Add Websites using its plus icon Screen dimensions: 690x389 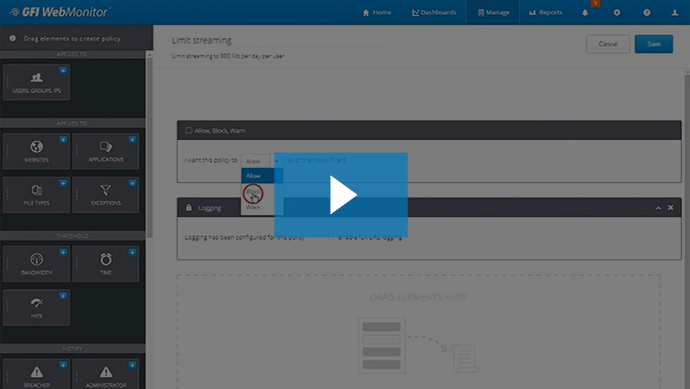[63, 140]
